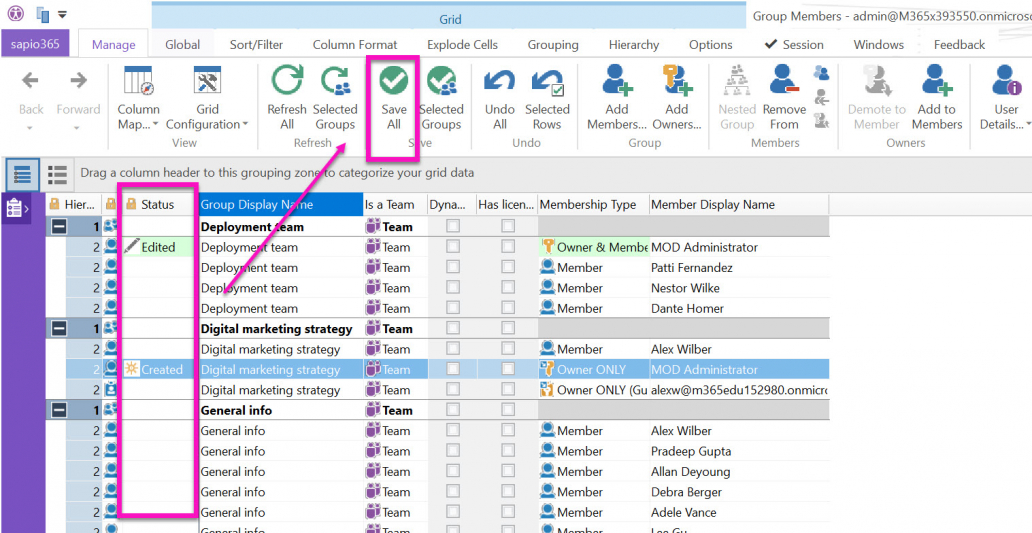1032x533 pixels.
Task: Toggle Dynamic checkbox for Pradeep Gupta row
Action: click(x=453, y=451)
